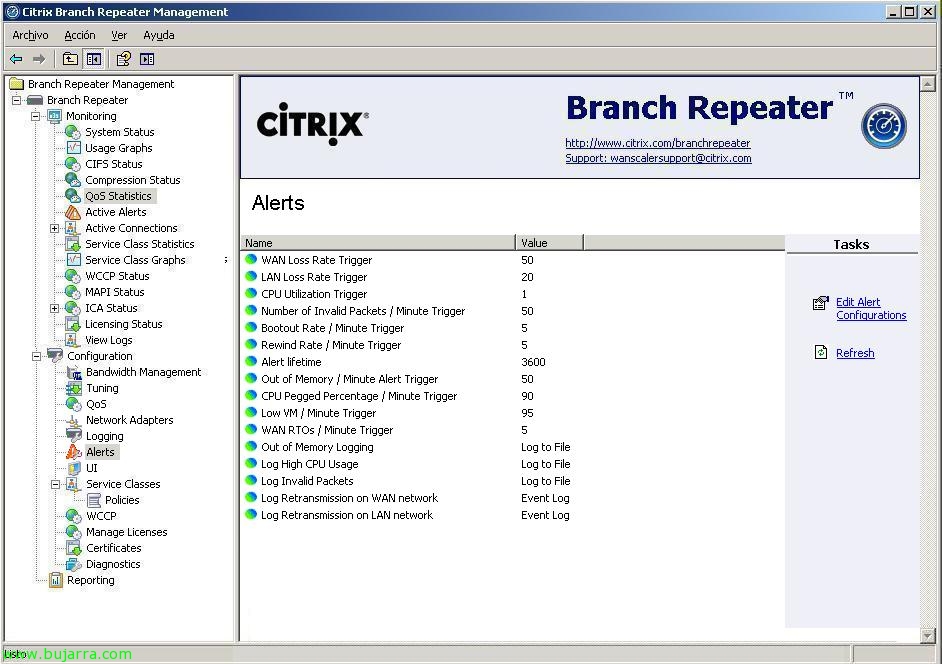Open the Ver menu
The image size is (942, 664).
119,35
